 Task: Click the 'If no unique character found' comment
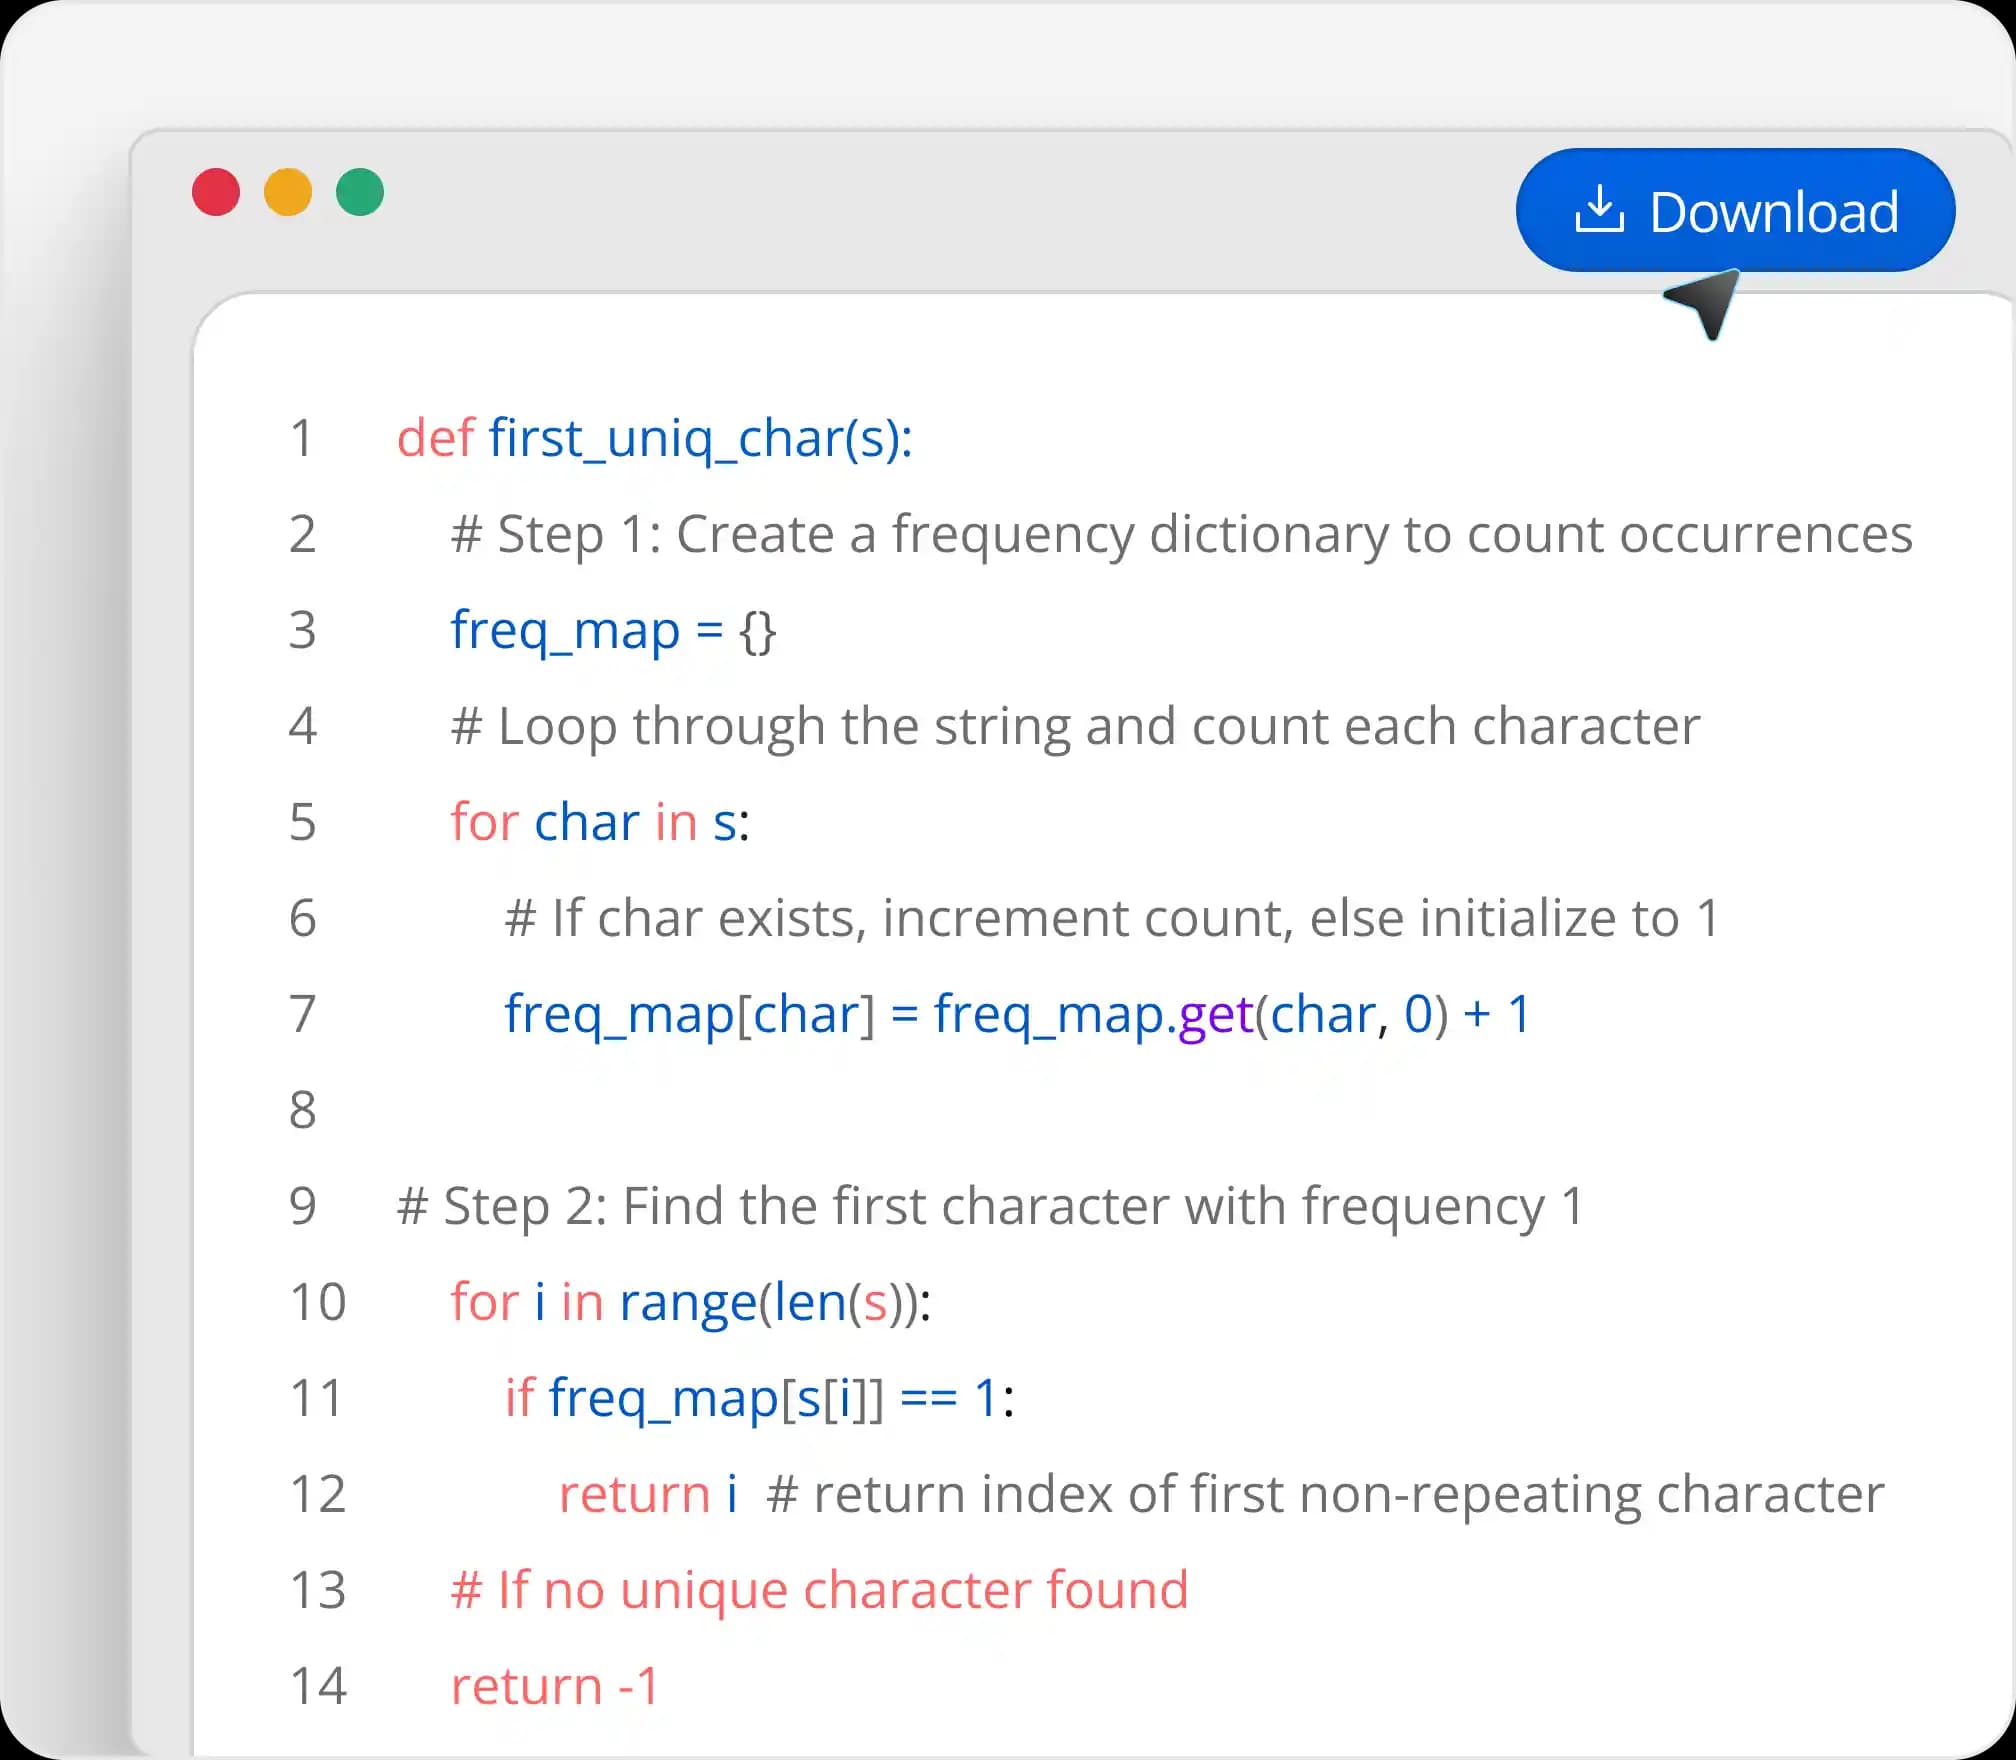coord(818,1590)
